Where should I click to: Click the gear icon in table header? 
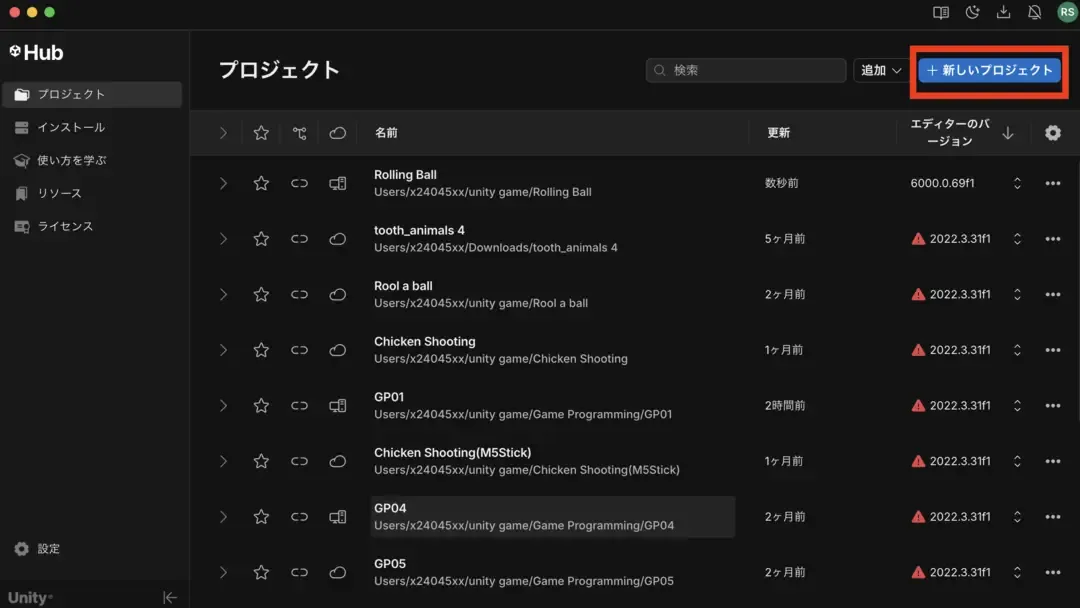(x=1052, y=133)
